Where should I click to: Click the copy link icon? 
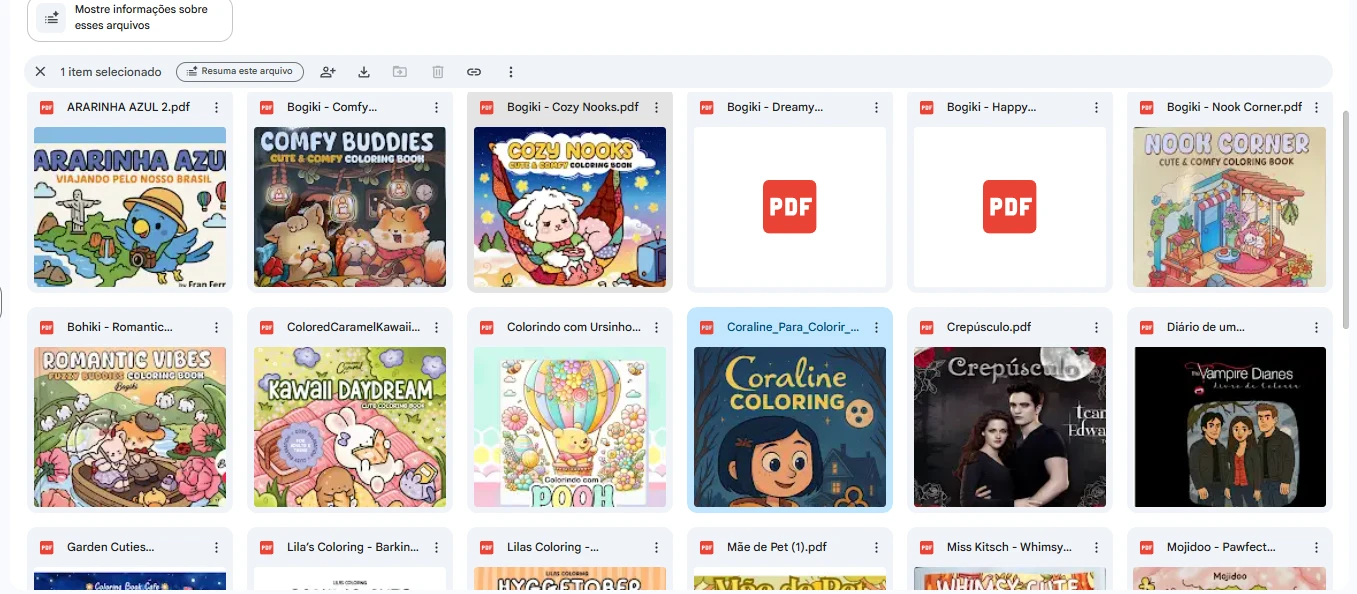coord(474,72)
